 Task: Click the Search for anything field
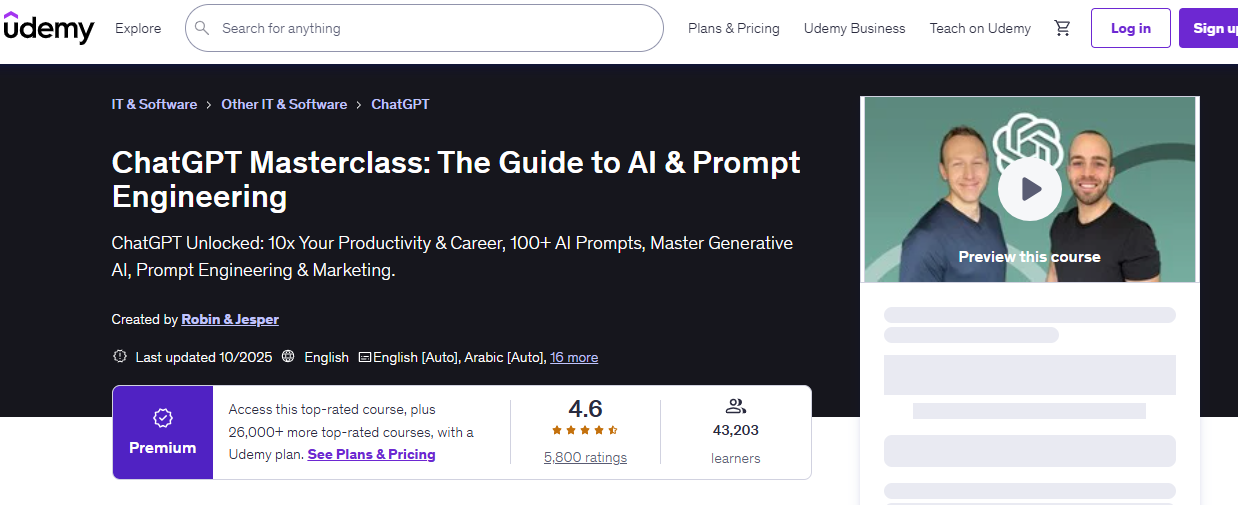(430, 28)
